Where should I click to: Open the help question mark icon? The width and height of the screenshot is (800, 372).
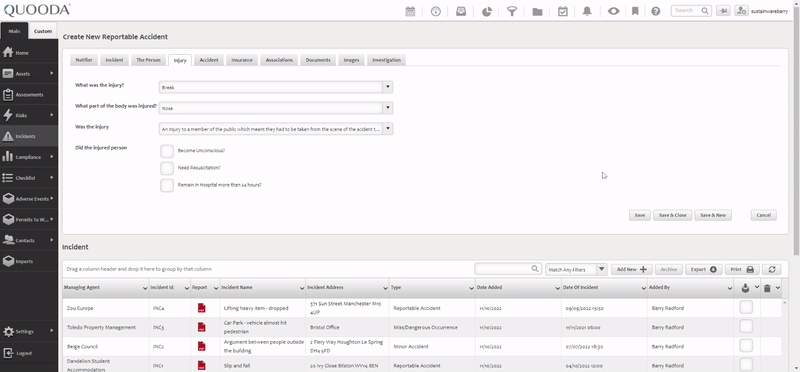(656, 11)
